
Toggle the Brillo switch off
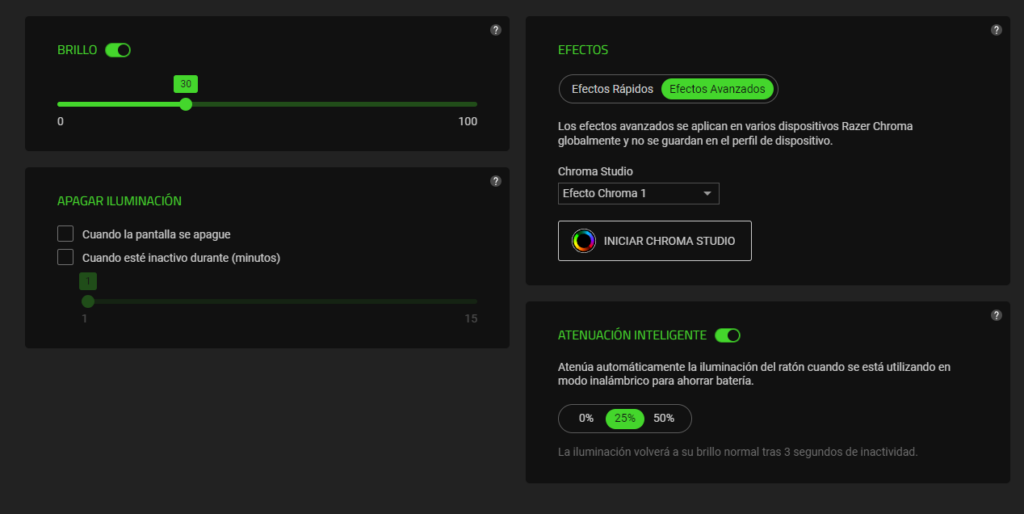[118, 50]
